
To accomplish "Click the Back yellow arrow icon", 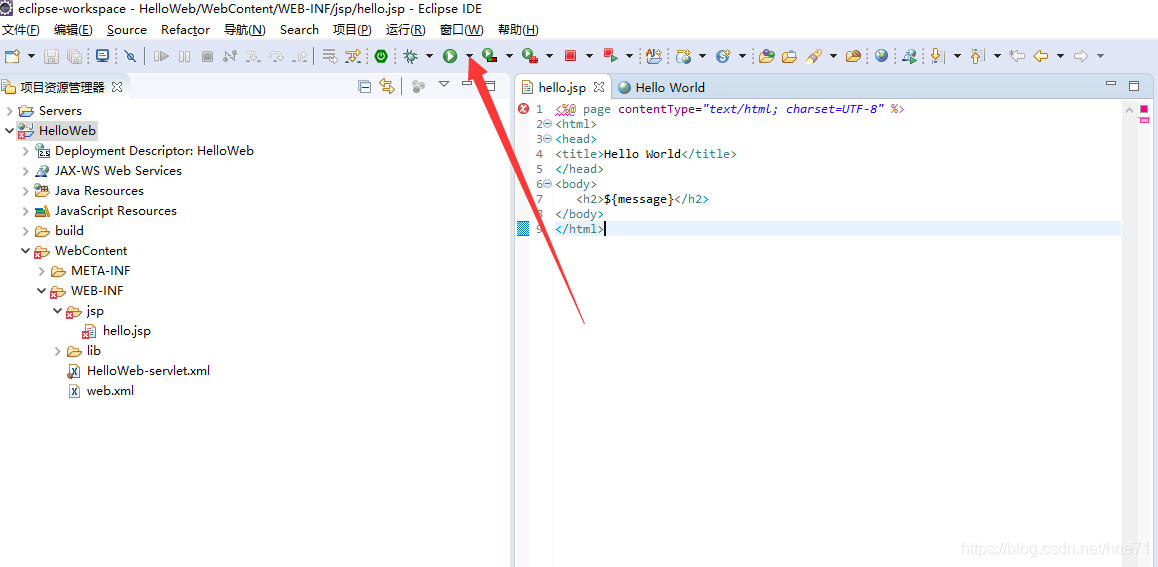I will point(1041,55).
